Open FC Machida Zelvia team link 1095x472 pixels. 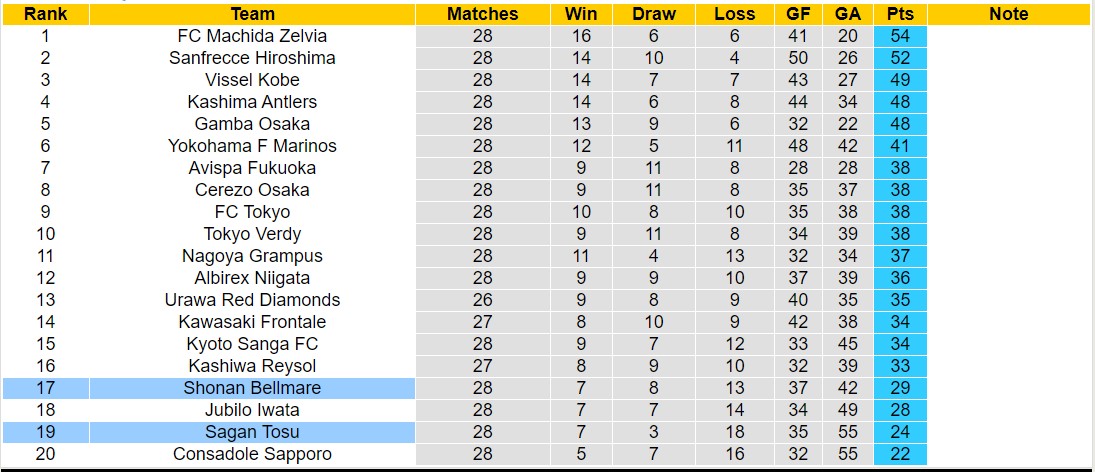coord(252,36)
